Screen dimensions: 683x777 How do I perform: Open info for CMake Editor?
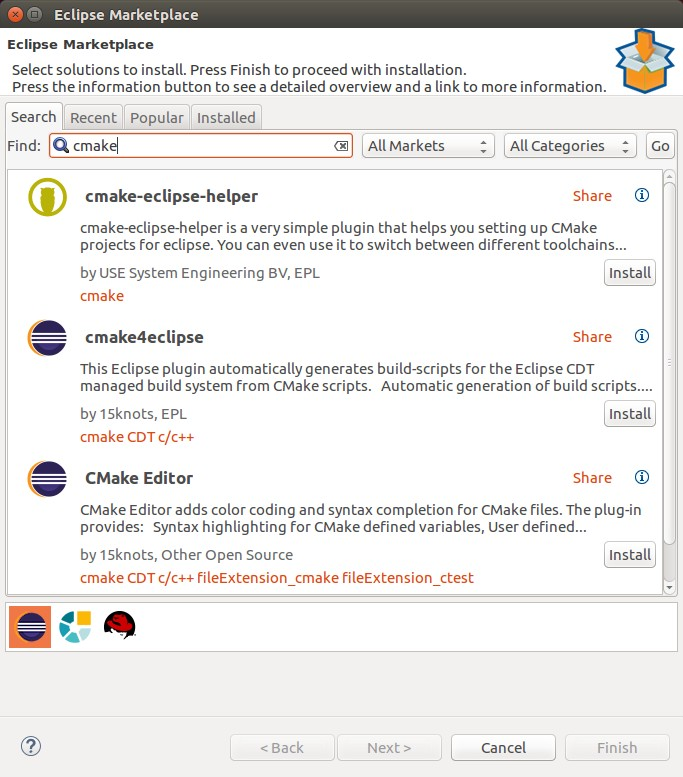pos(641,477)
